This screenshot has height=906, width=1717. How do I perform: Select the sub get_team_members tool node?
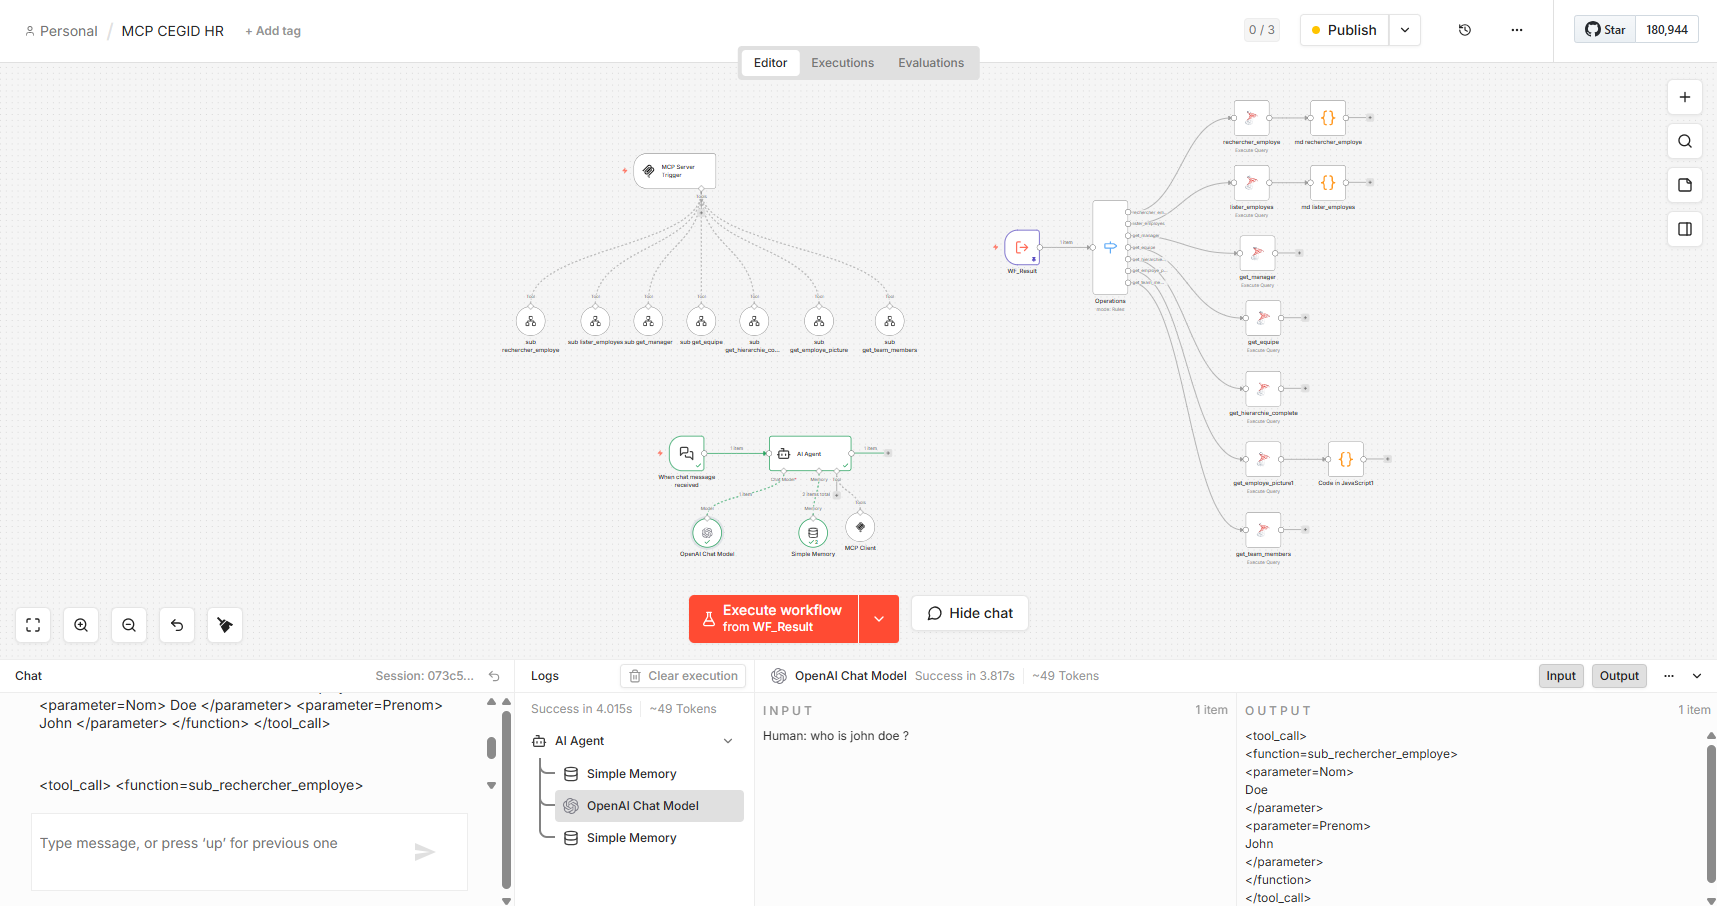[x=890, y=321]
